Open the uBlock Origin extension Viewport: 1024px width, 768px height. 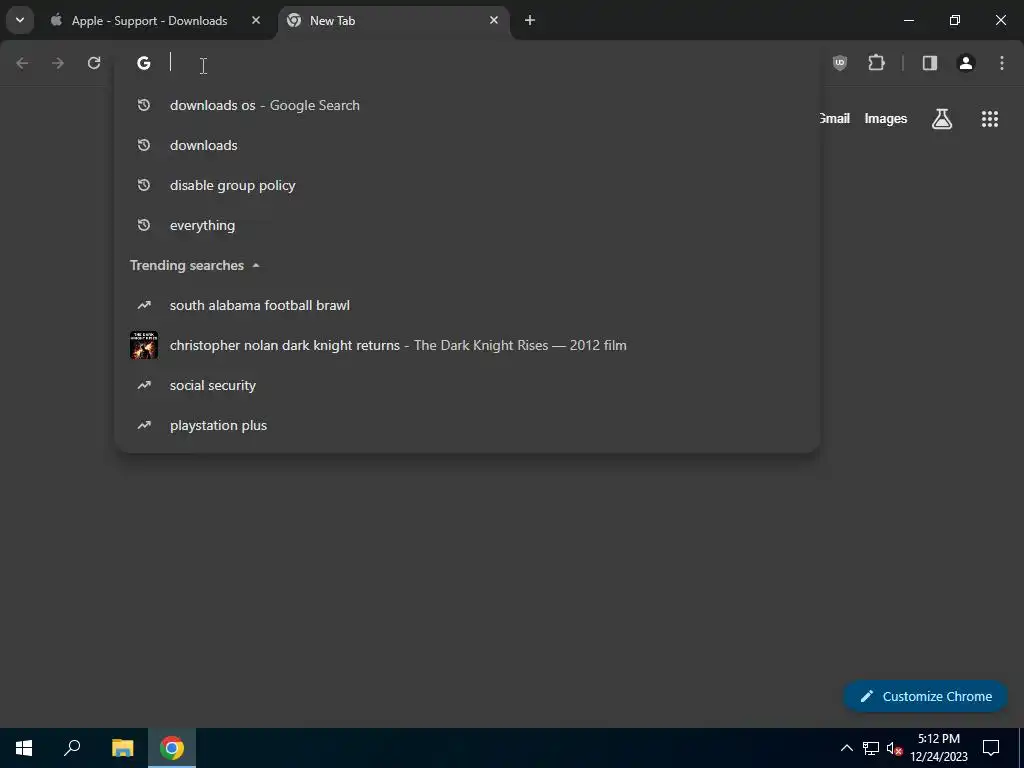(x=840, y=63)
